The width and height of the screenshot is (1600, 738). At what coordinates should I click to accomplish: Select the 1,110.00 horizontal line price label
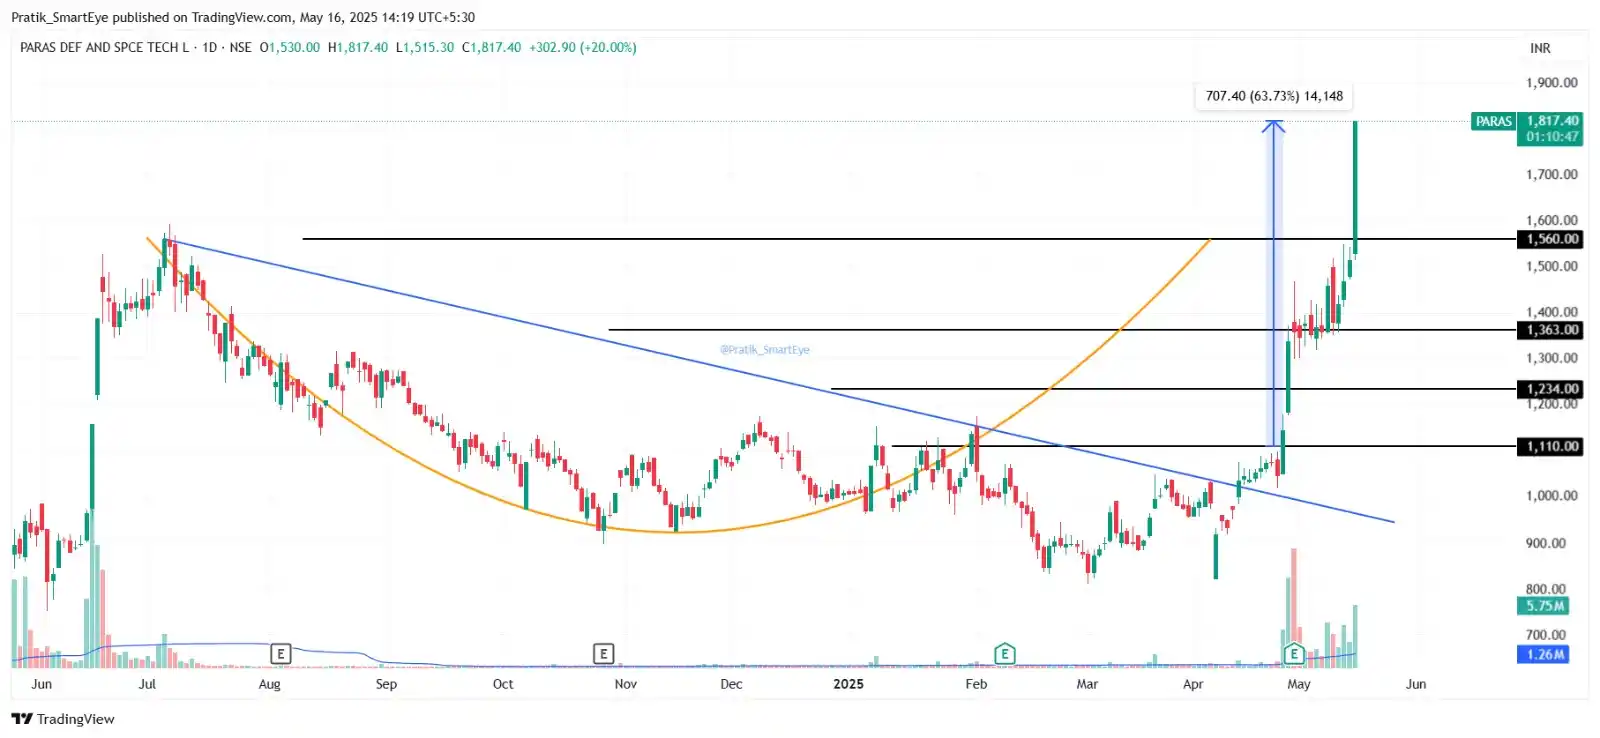pyautogui.click(x=1552, y=446)
